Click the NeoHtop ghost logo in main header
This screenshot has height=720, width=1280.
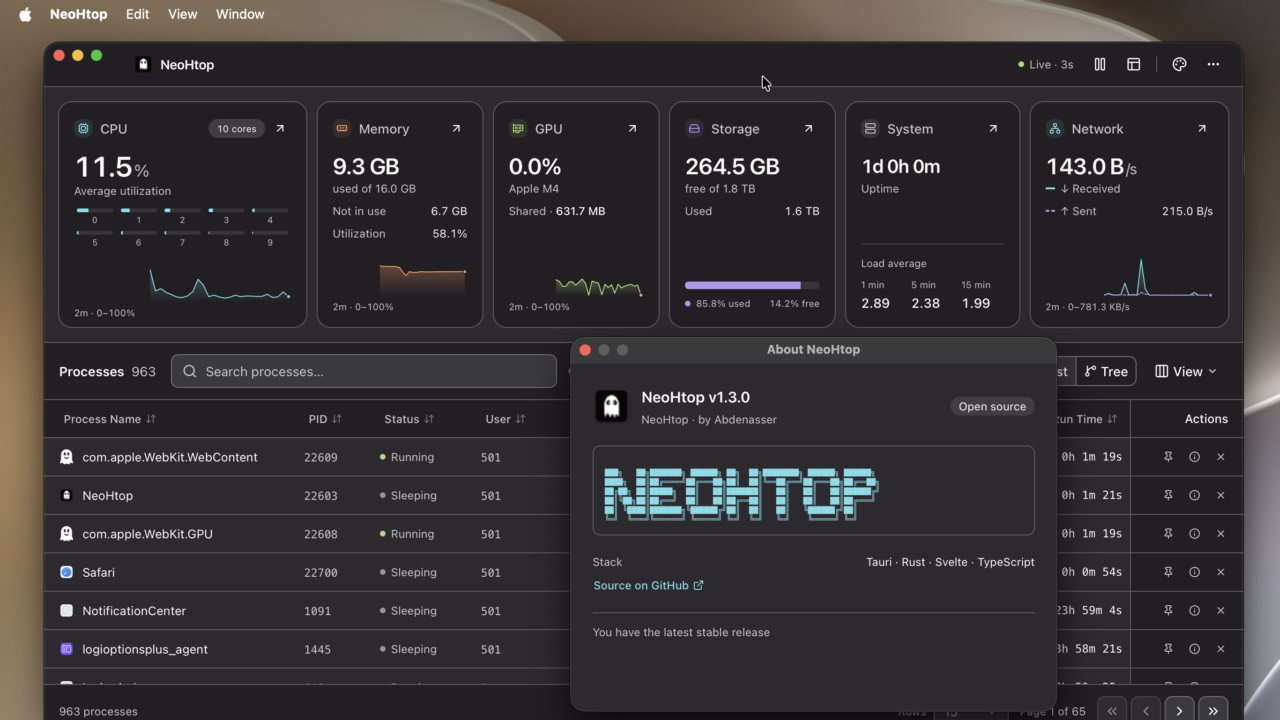click(x=143, y=64)
